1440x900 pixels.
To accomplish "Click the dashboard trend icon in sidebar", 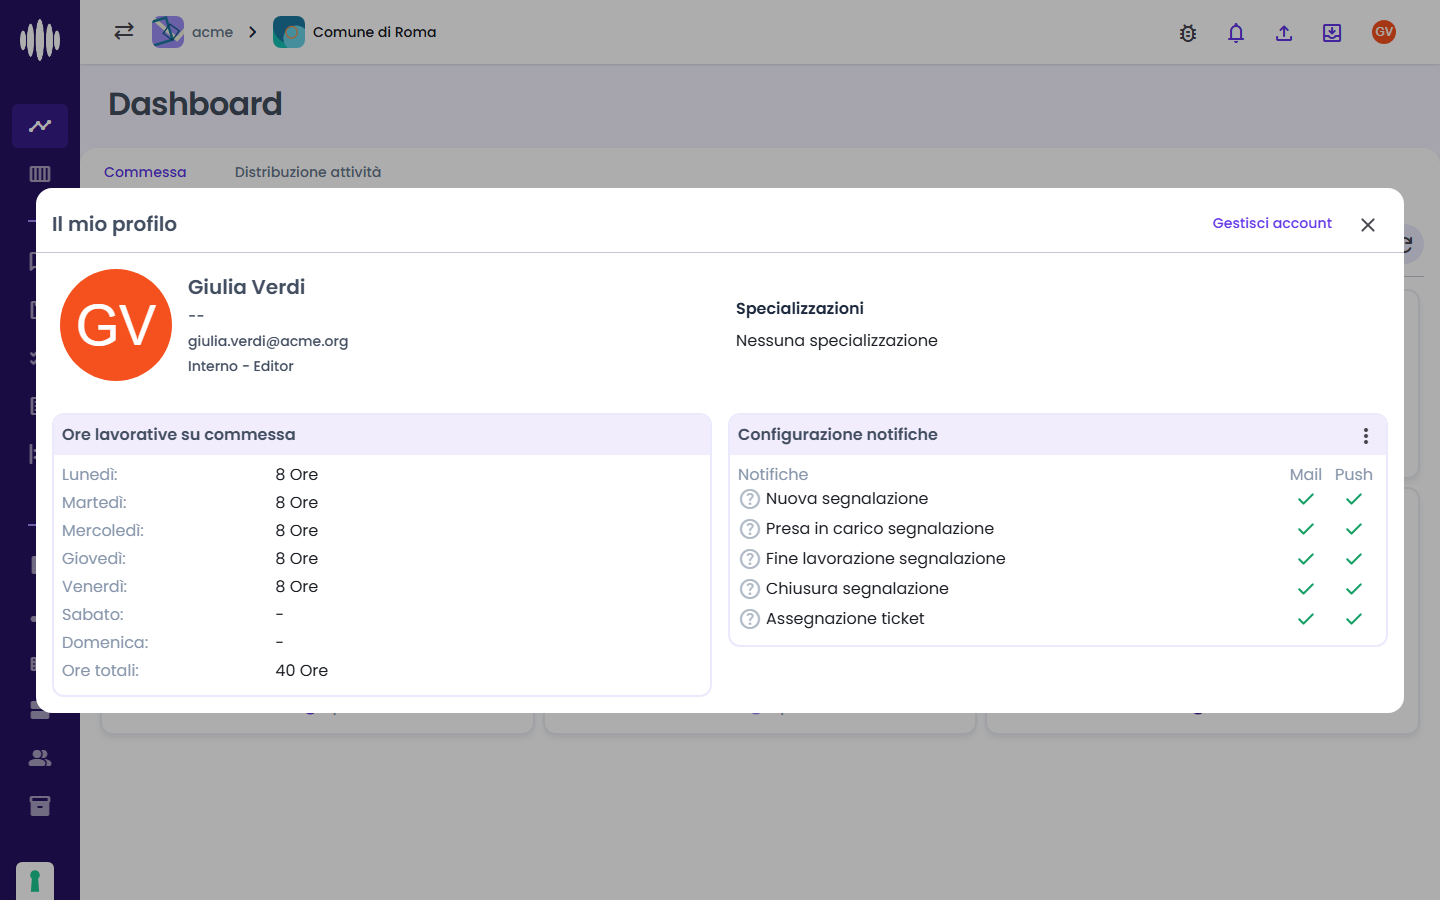I will coord(40,126).
